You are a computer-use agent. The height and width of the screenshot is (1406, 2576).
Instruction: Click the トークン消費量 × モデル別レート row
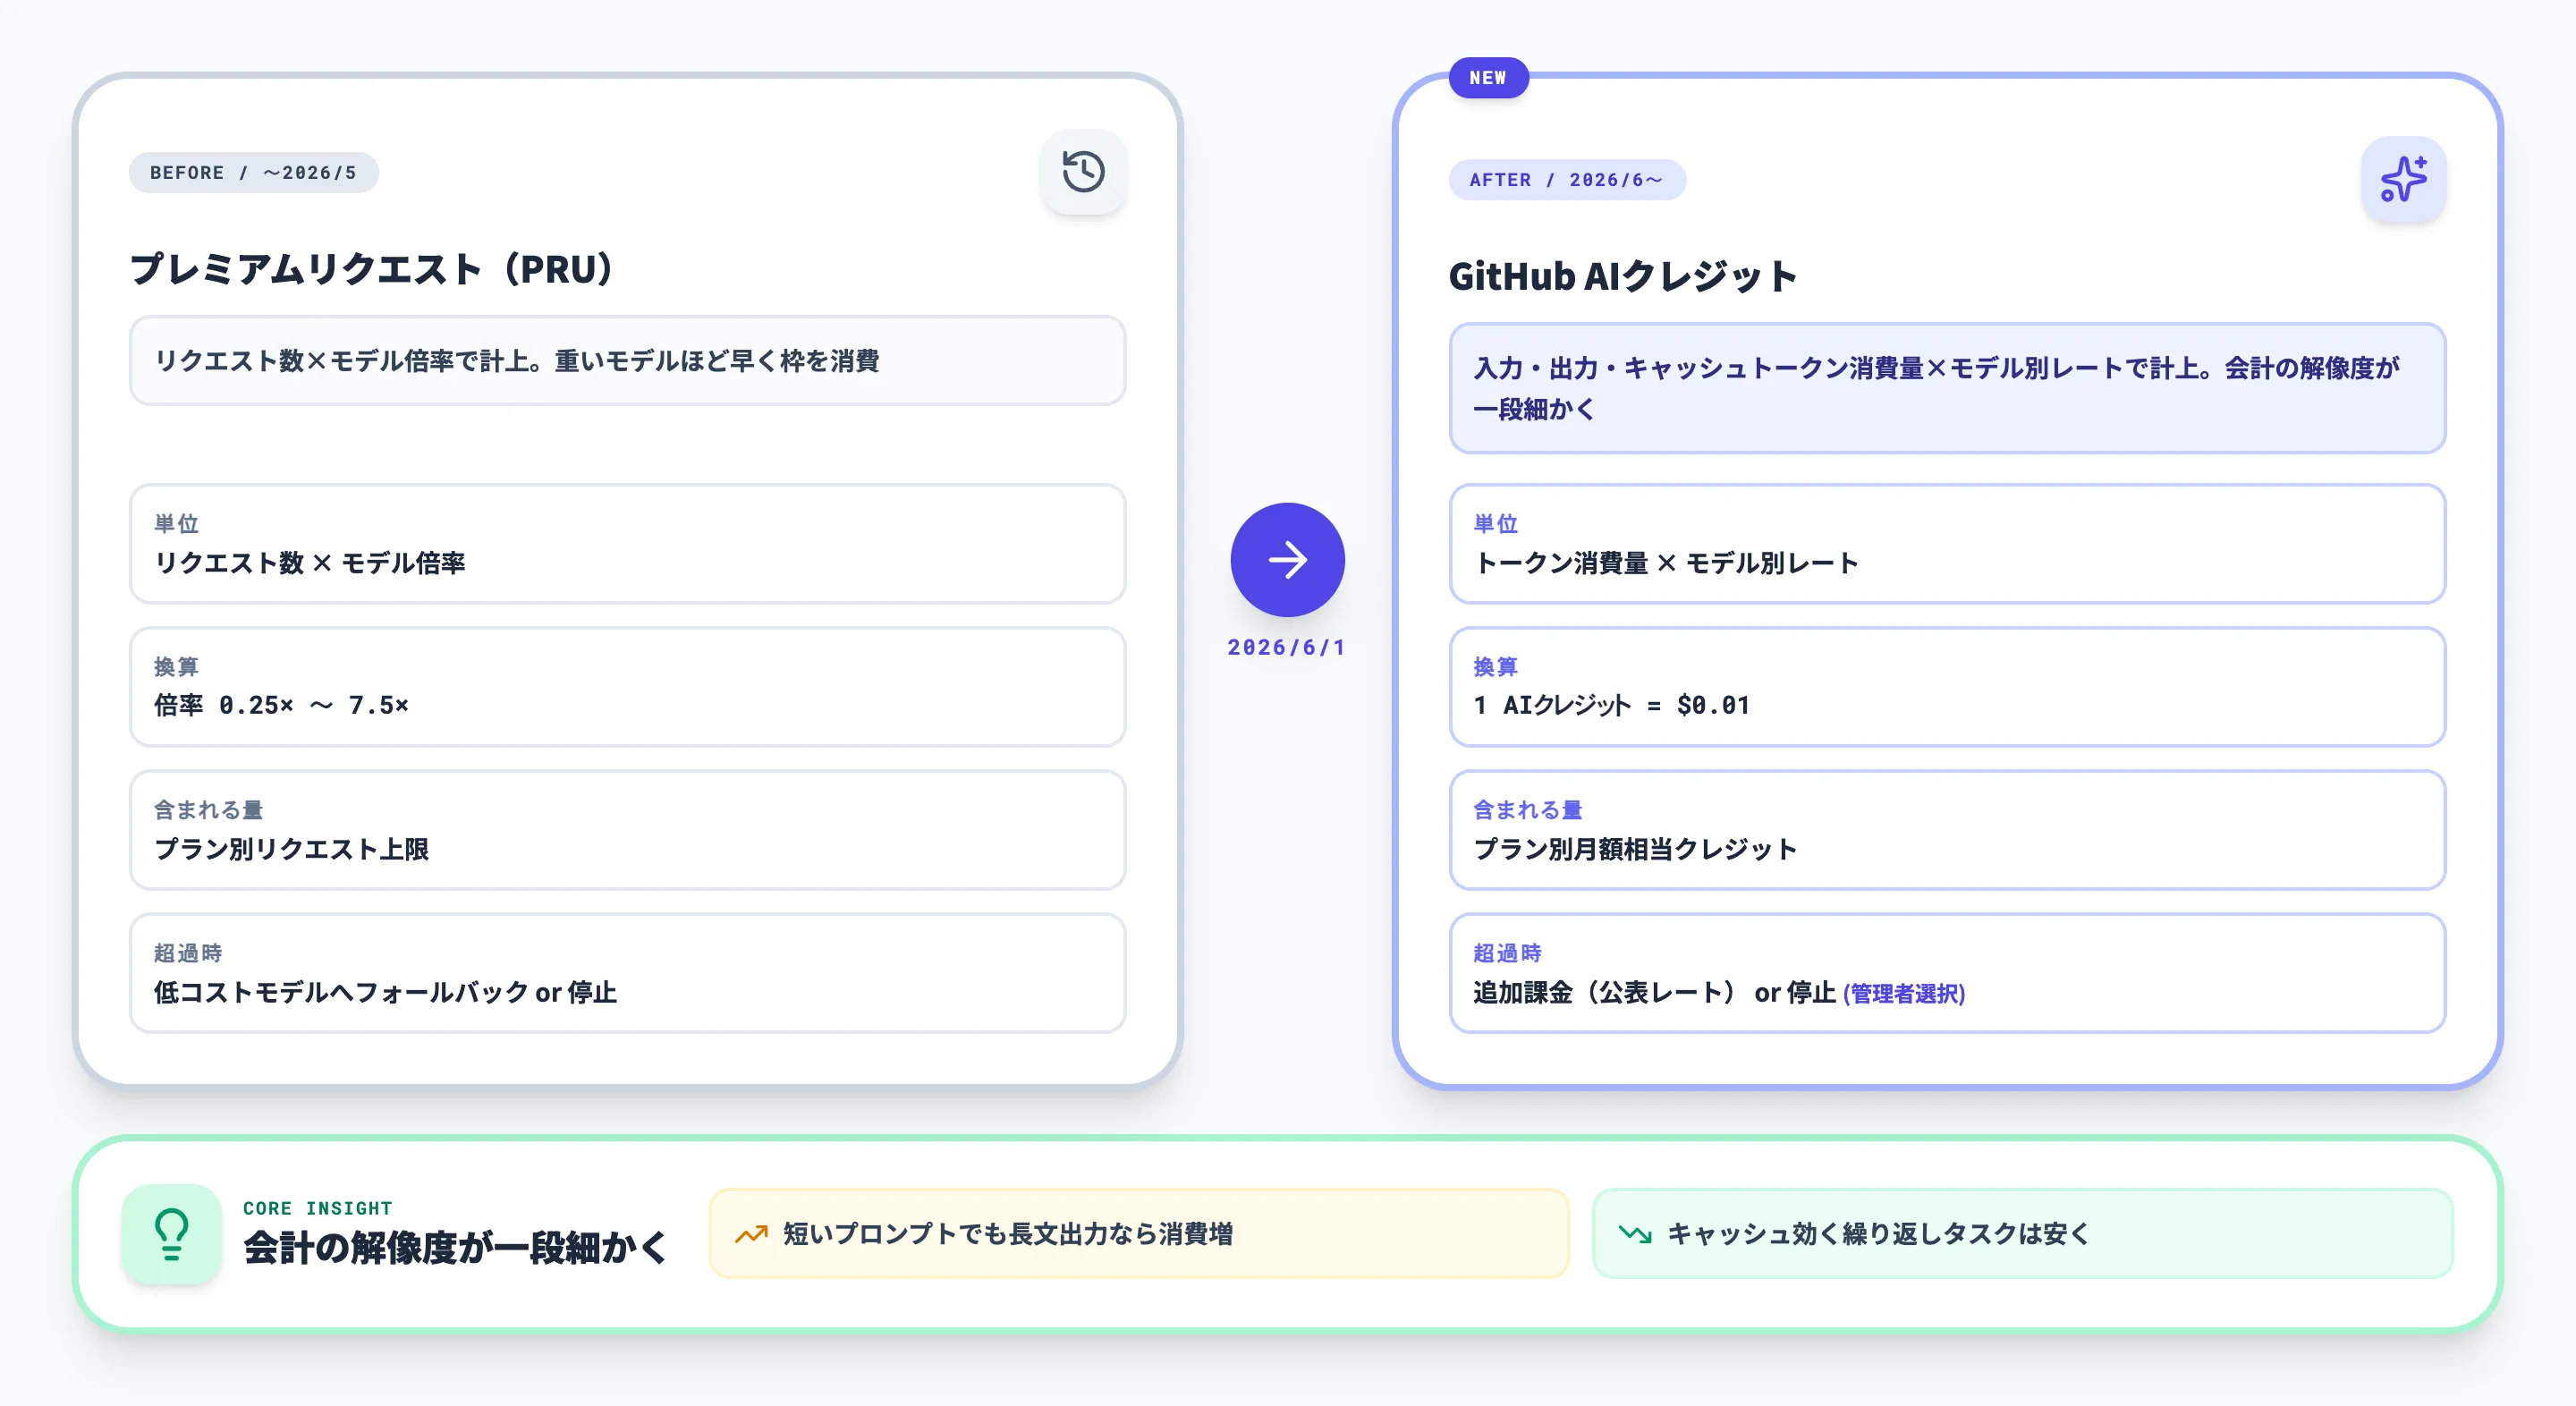1947,544
